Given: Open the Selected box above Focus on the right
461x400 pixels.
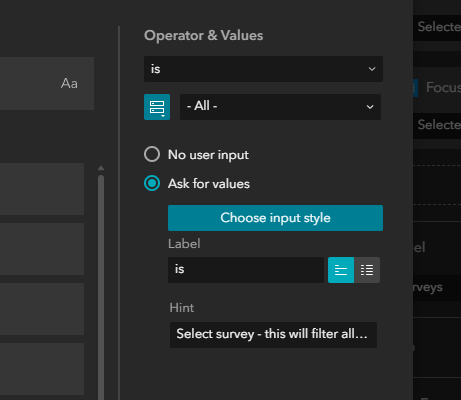Looking at the screenshot, I should [437, 28].
